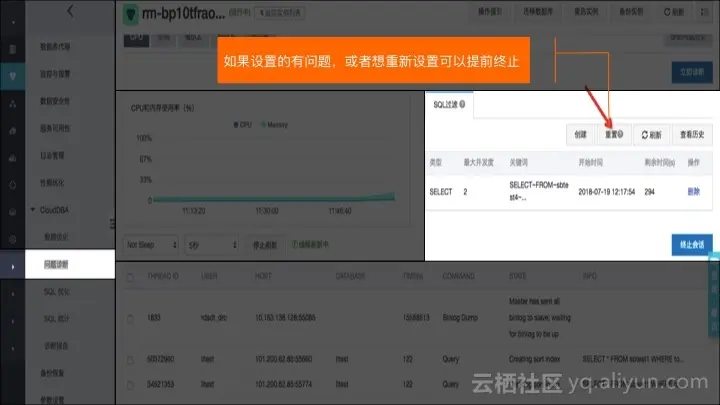Click the 停止刷新 button
The width and height of the screenshot is (720, 405).
click(265, 245)
